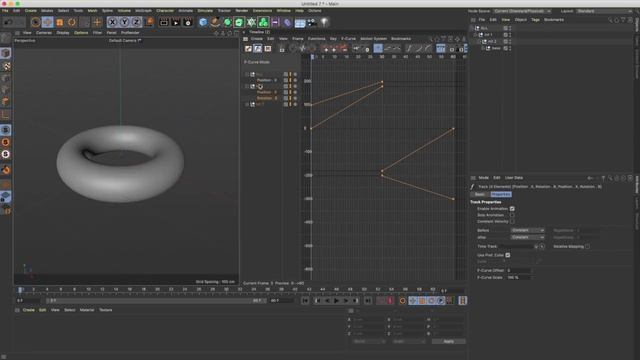Viewport: 640px width, 360px height.
Task: Switch timeline to Motion mode icon
Action: pyautogui.click(x=268, y=49)
